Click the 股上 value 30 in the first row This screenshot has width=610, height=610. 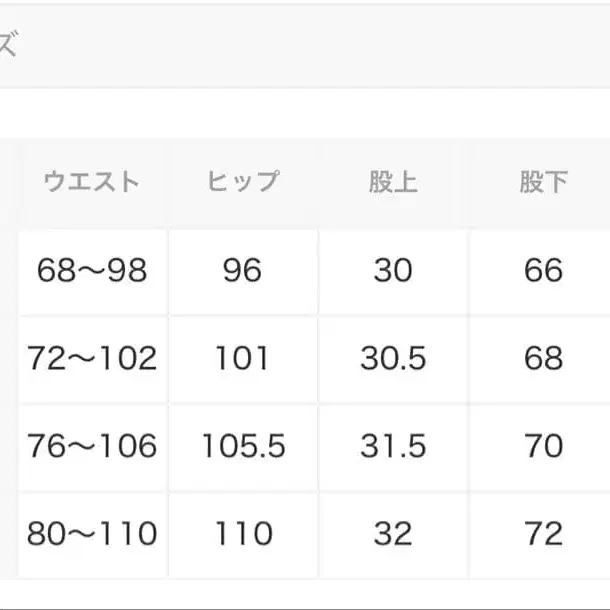(393, 271)
